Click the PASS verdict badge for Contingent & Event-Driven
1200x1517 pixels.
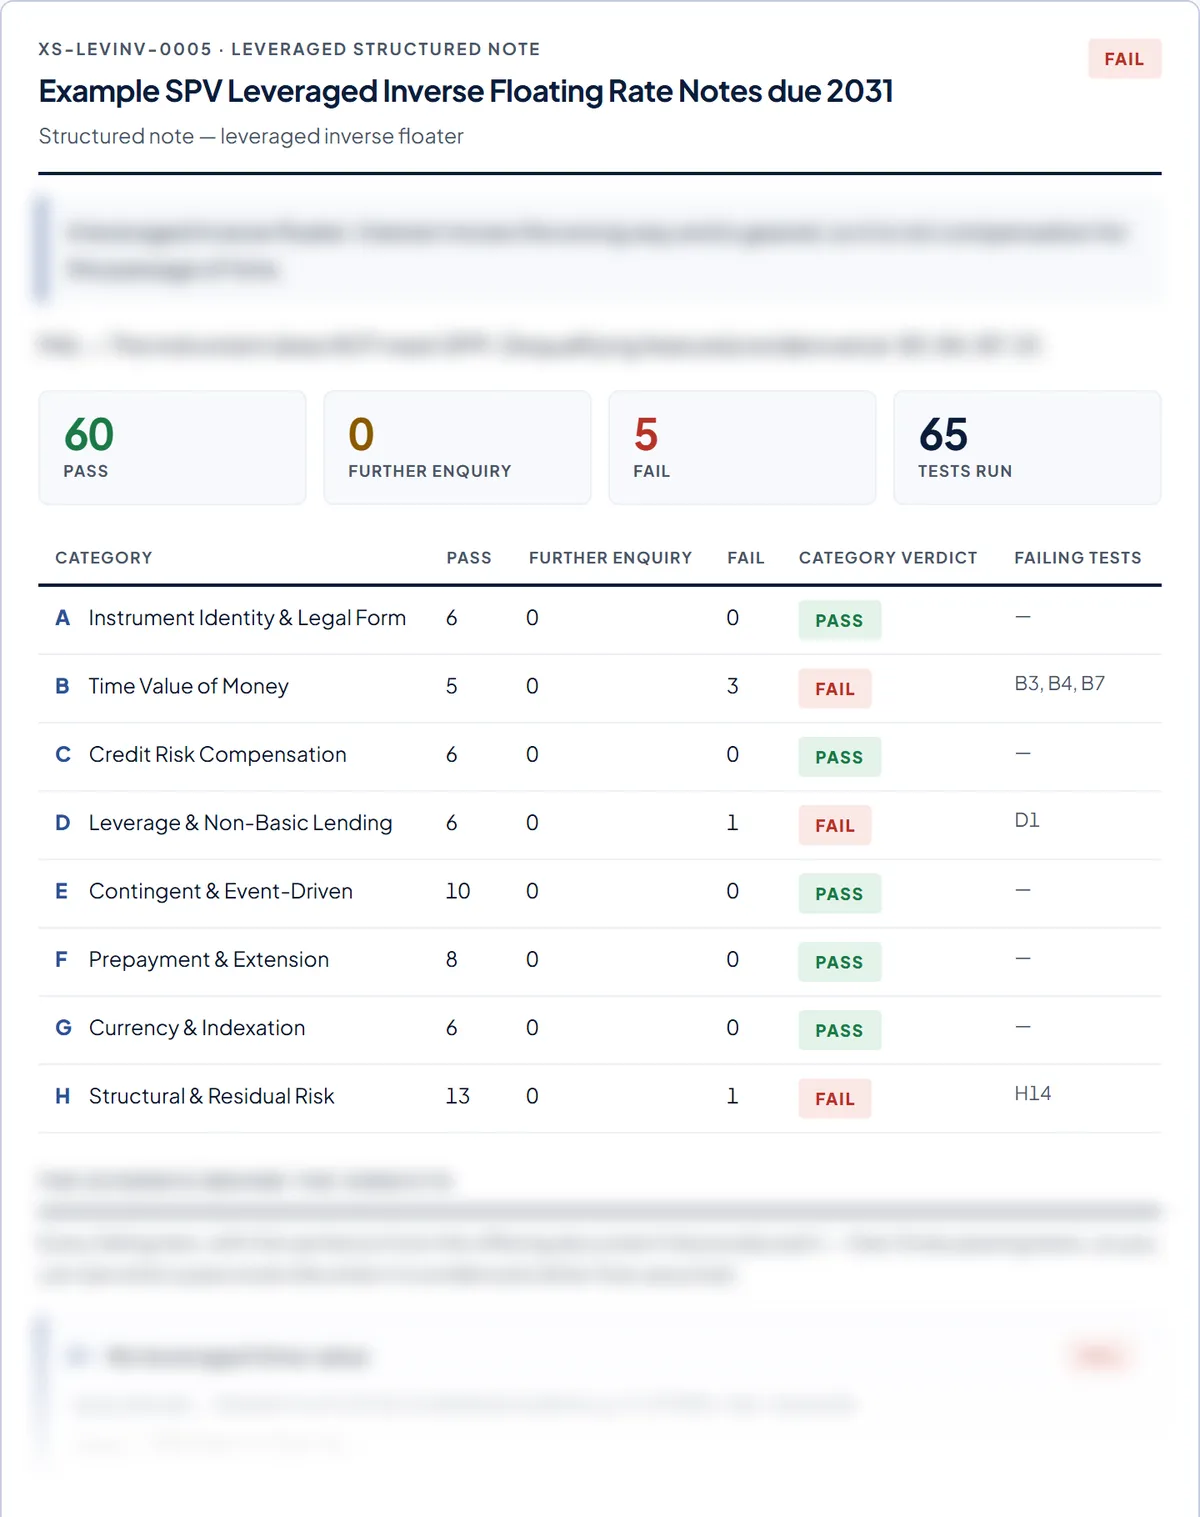[x=839, y=894]
